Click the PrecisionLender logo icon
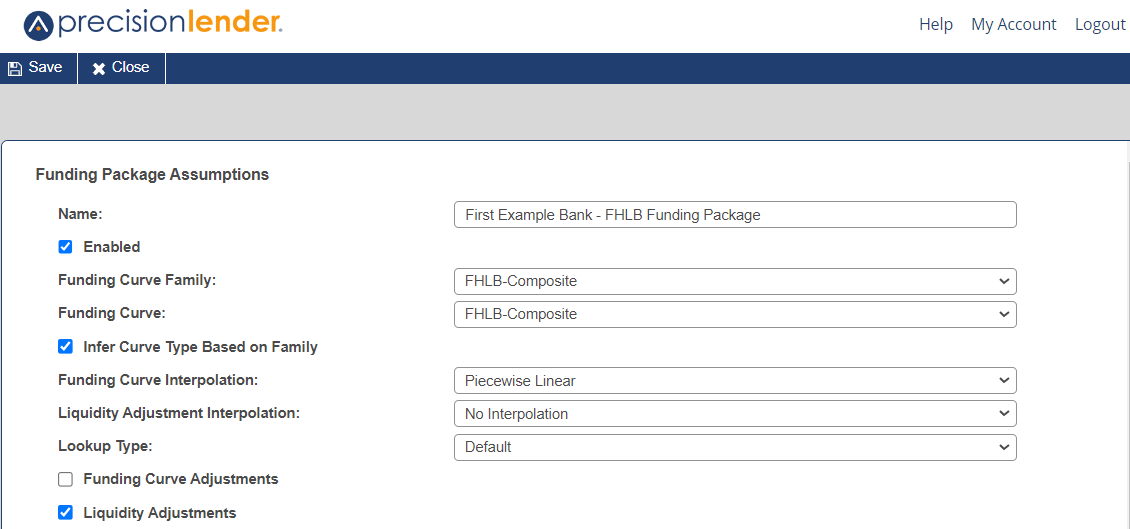The width and height of the screenshot is (1130, 529). (x=38, y=26)
